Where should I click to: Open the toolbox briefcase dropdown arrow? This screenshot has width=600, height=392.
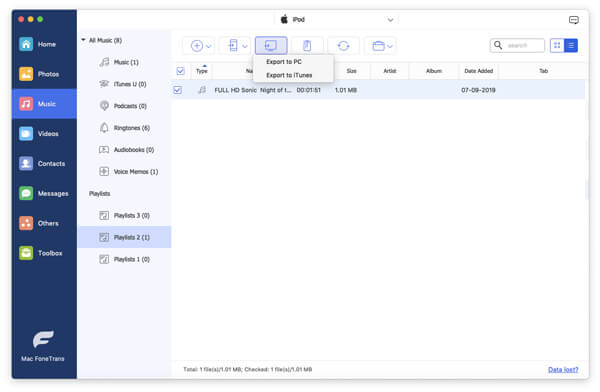click(x=390, y=46)
